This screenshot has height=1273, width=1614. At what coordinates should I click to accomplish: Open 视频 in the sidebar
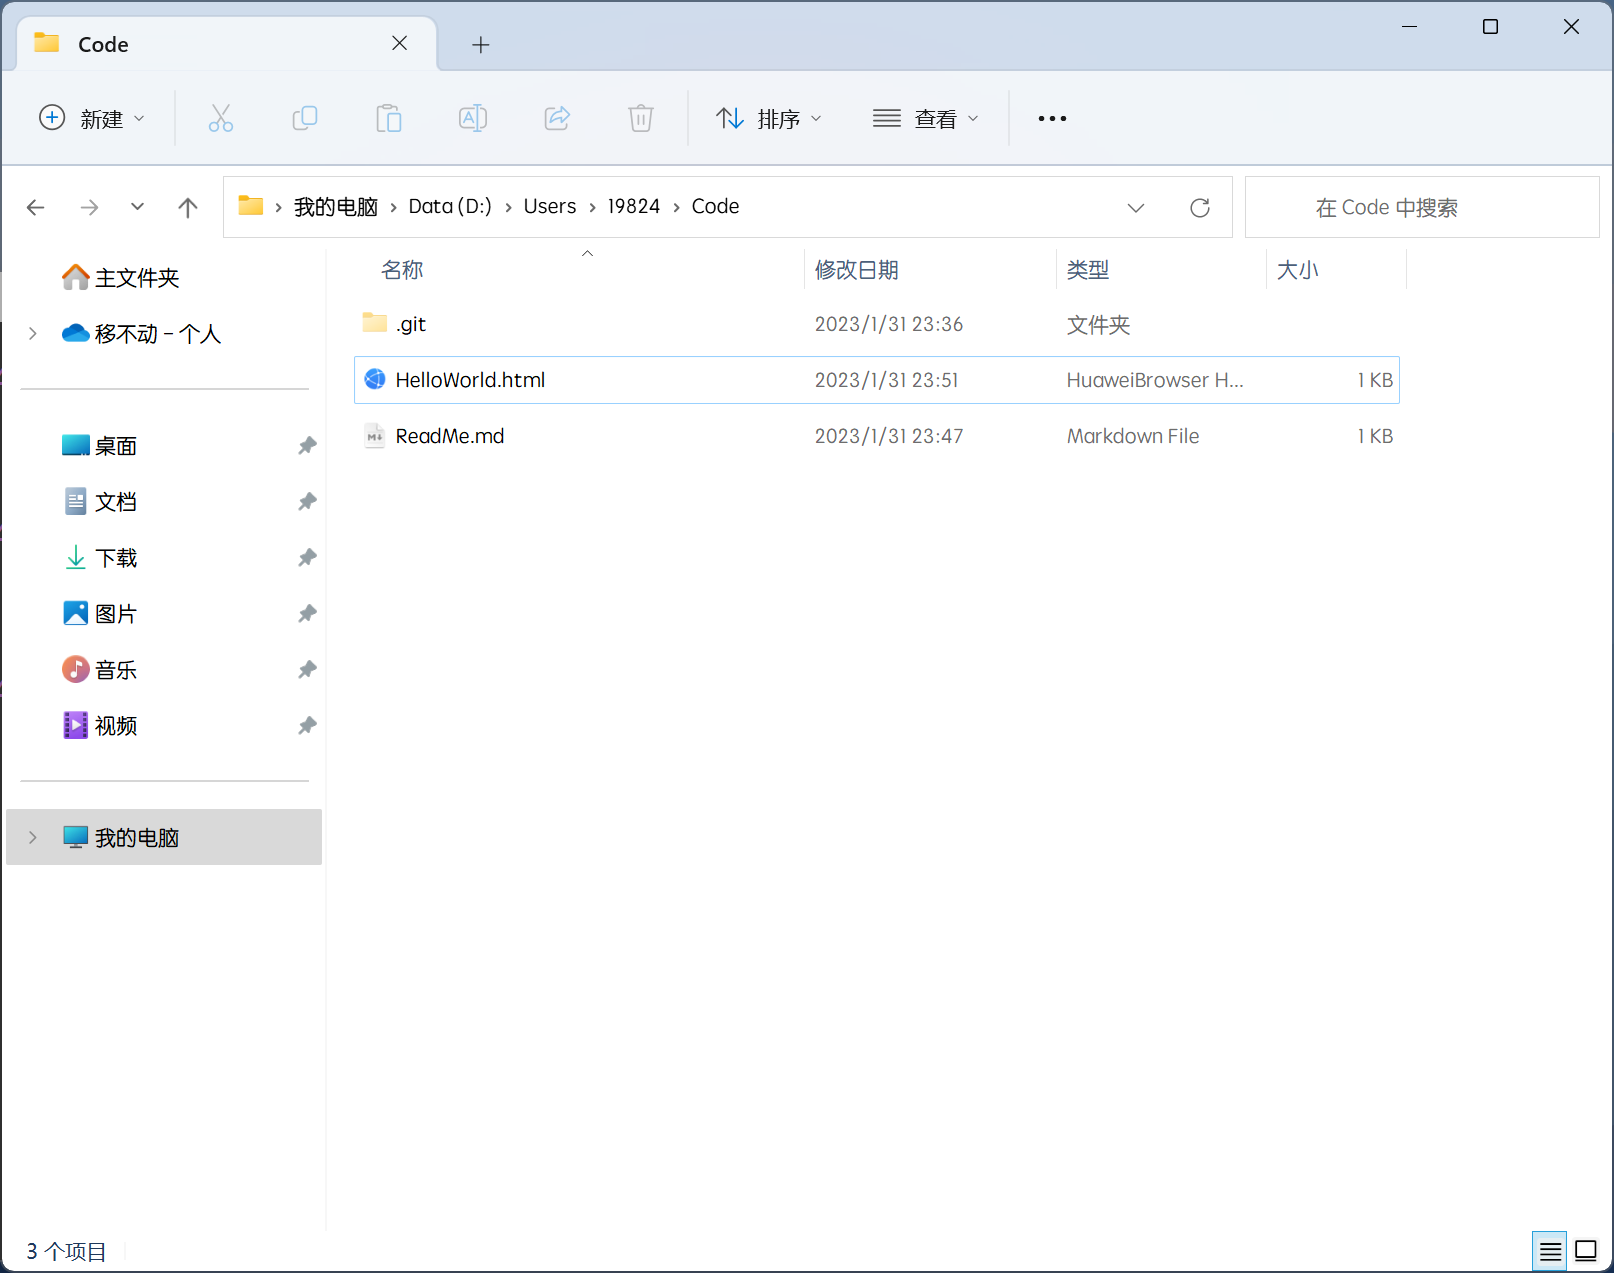point(116,725)
